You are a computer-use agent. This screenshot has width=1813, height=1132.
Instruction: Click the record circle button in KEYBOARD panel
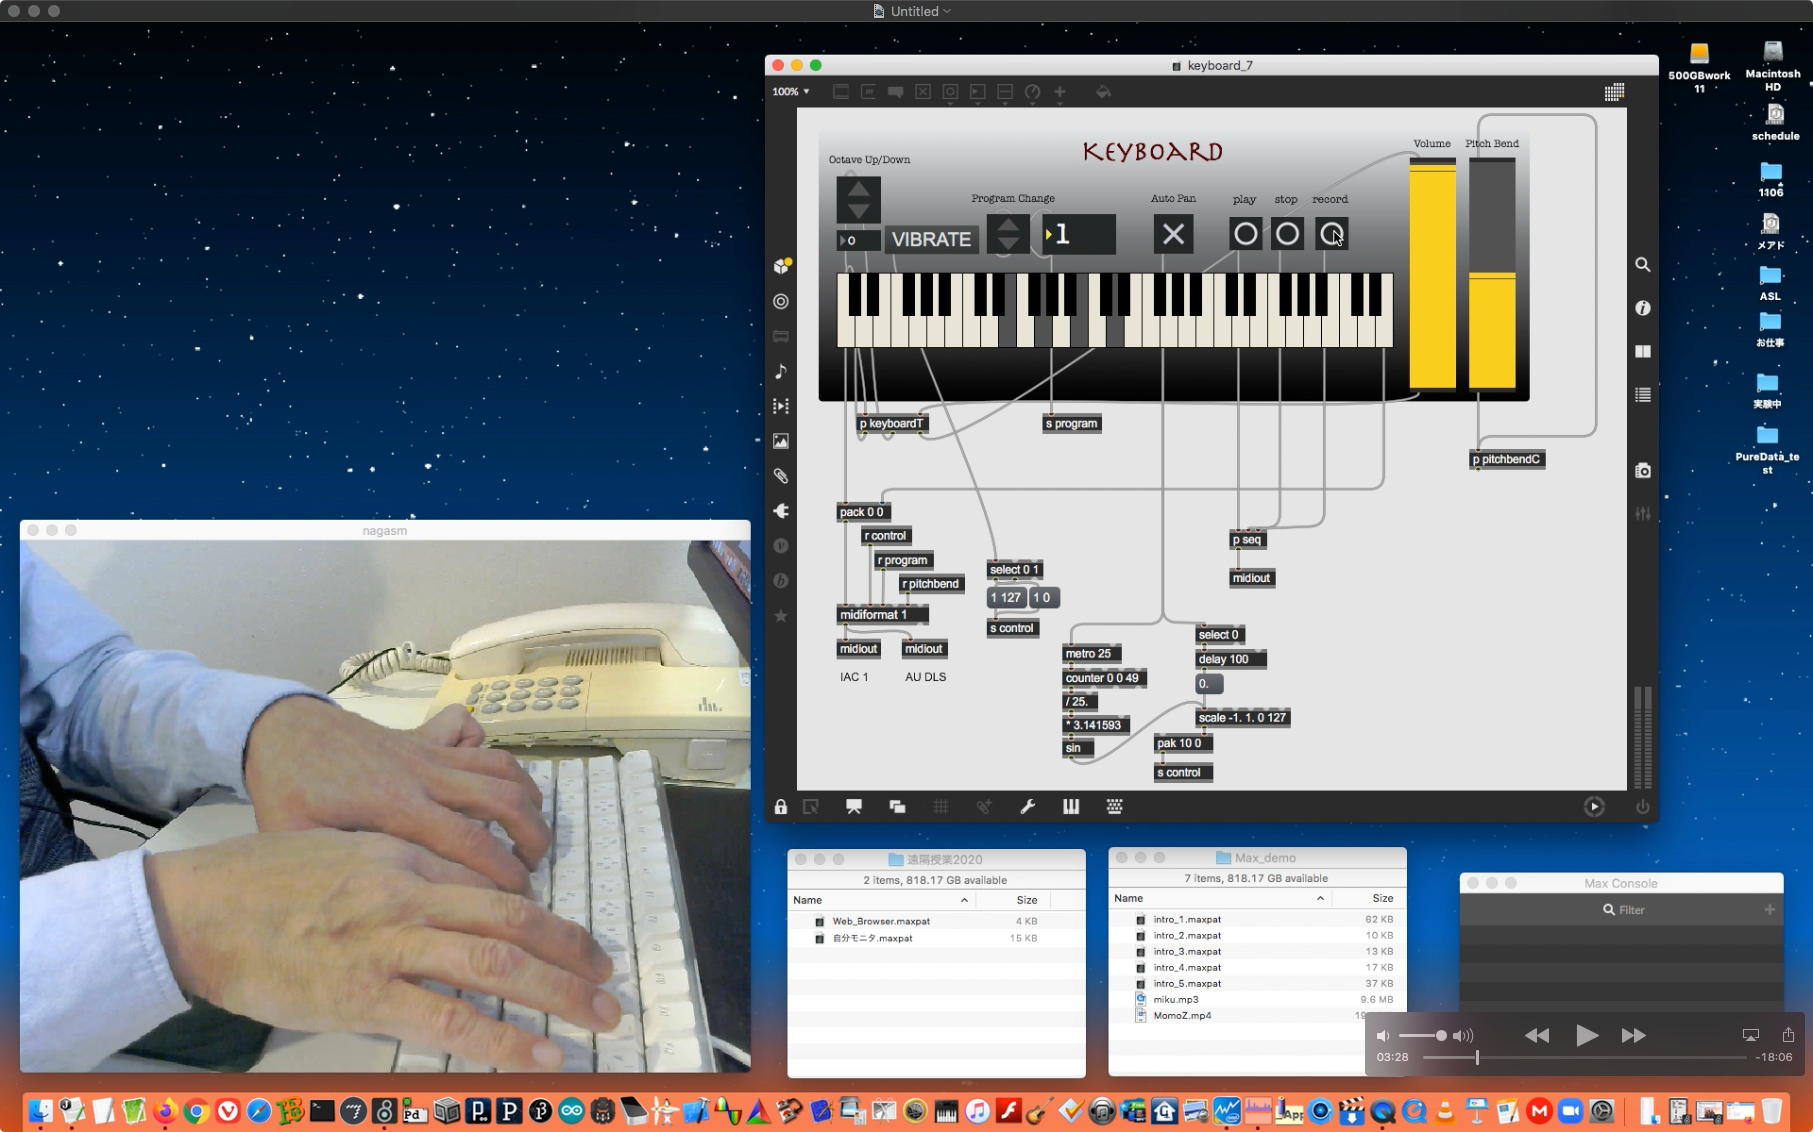coord(1331,234)
